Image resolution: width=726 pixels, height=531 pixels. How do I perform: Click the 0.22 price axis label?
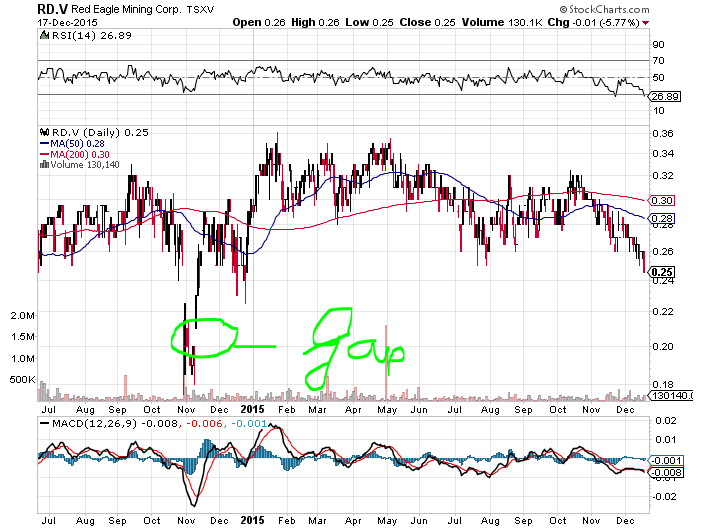click(663, 312)
